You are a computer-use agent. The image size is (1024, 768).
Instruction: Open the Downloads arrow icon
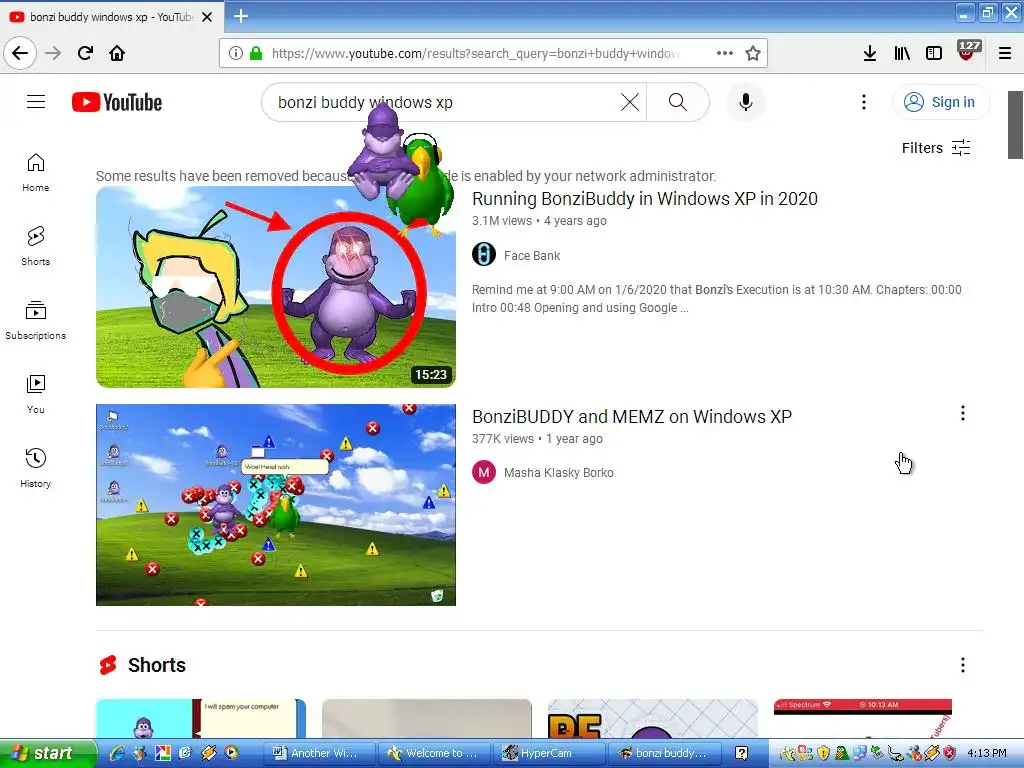(x=870, y=54)
